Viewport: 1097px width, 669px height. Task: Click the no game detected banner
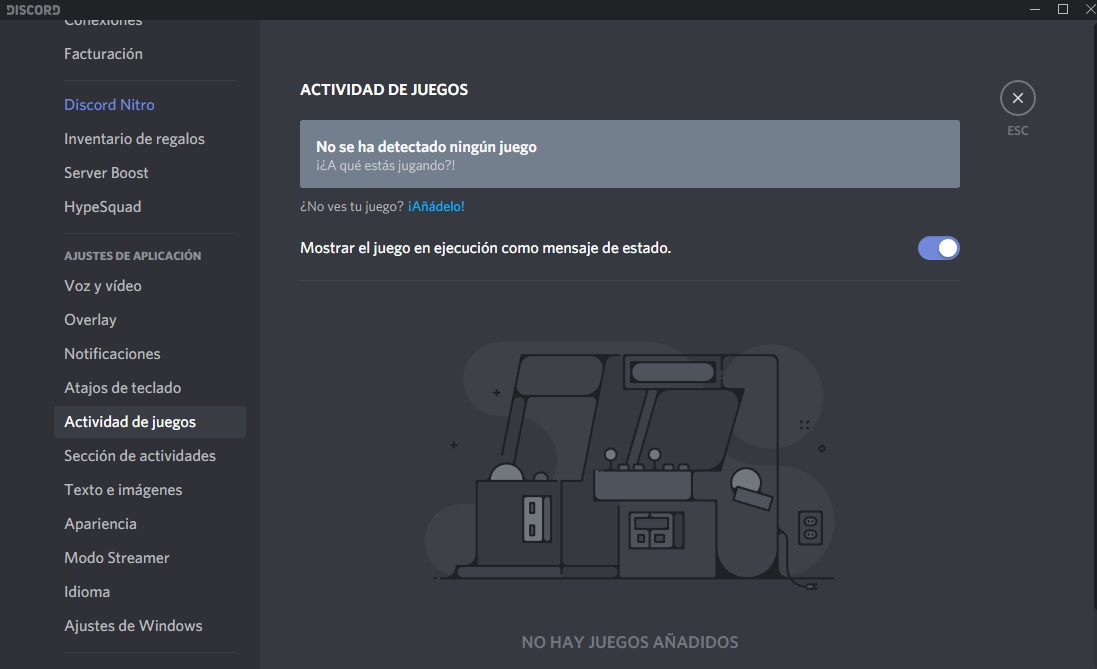629,154
